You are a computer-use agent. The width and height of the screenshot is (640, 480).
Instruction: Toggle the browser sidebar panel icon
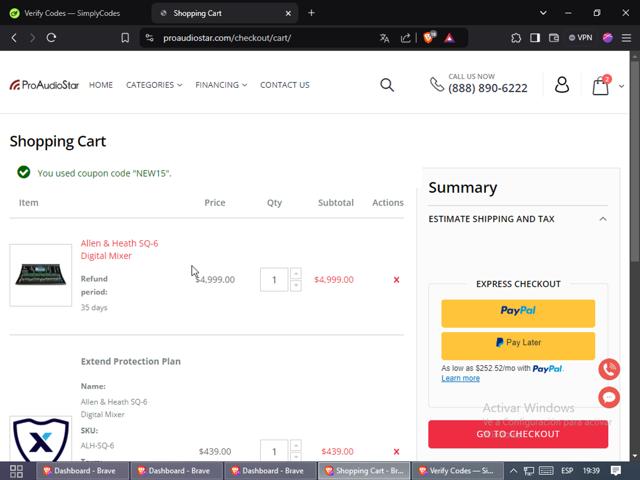pos(535,38)
